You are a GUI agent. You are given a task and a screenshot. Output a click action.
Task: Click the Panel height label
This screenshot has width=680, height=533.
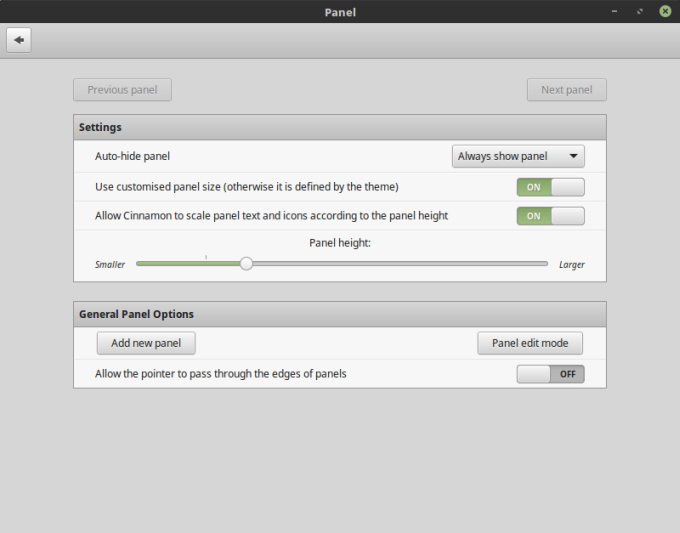click(x=340, y=243)
